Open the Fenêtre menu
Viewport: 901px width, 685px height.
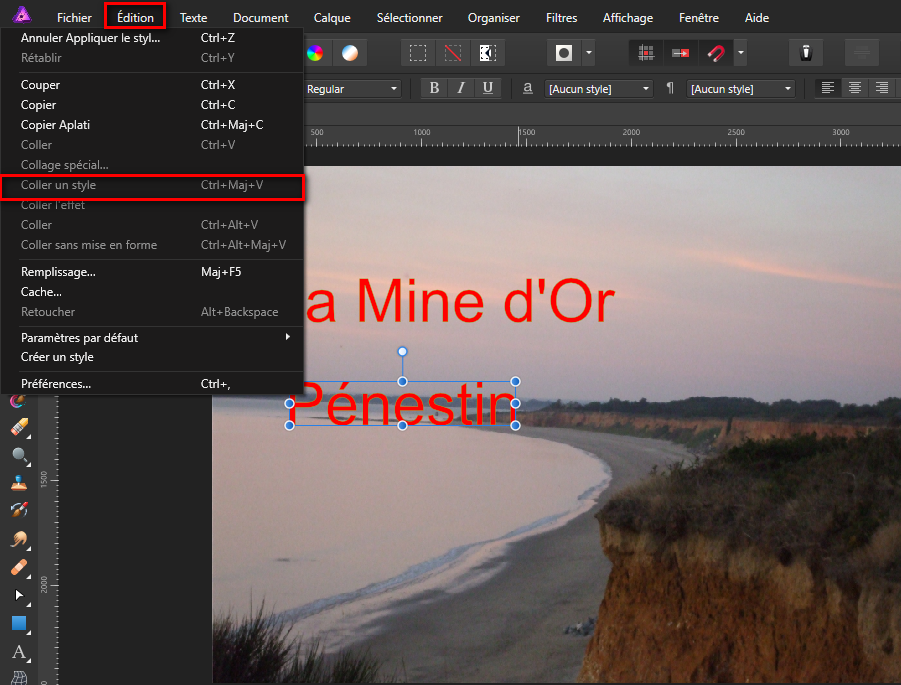pos(699,18)
